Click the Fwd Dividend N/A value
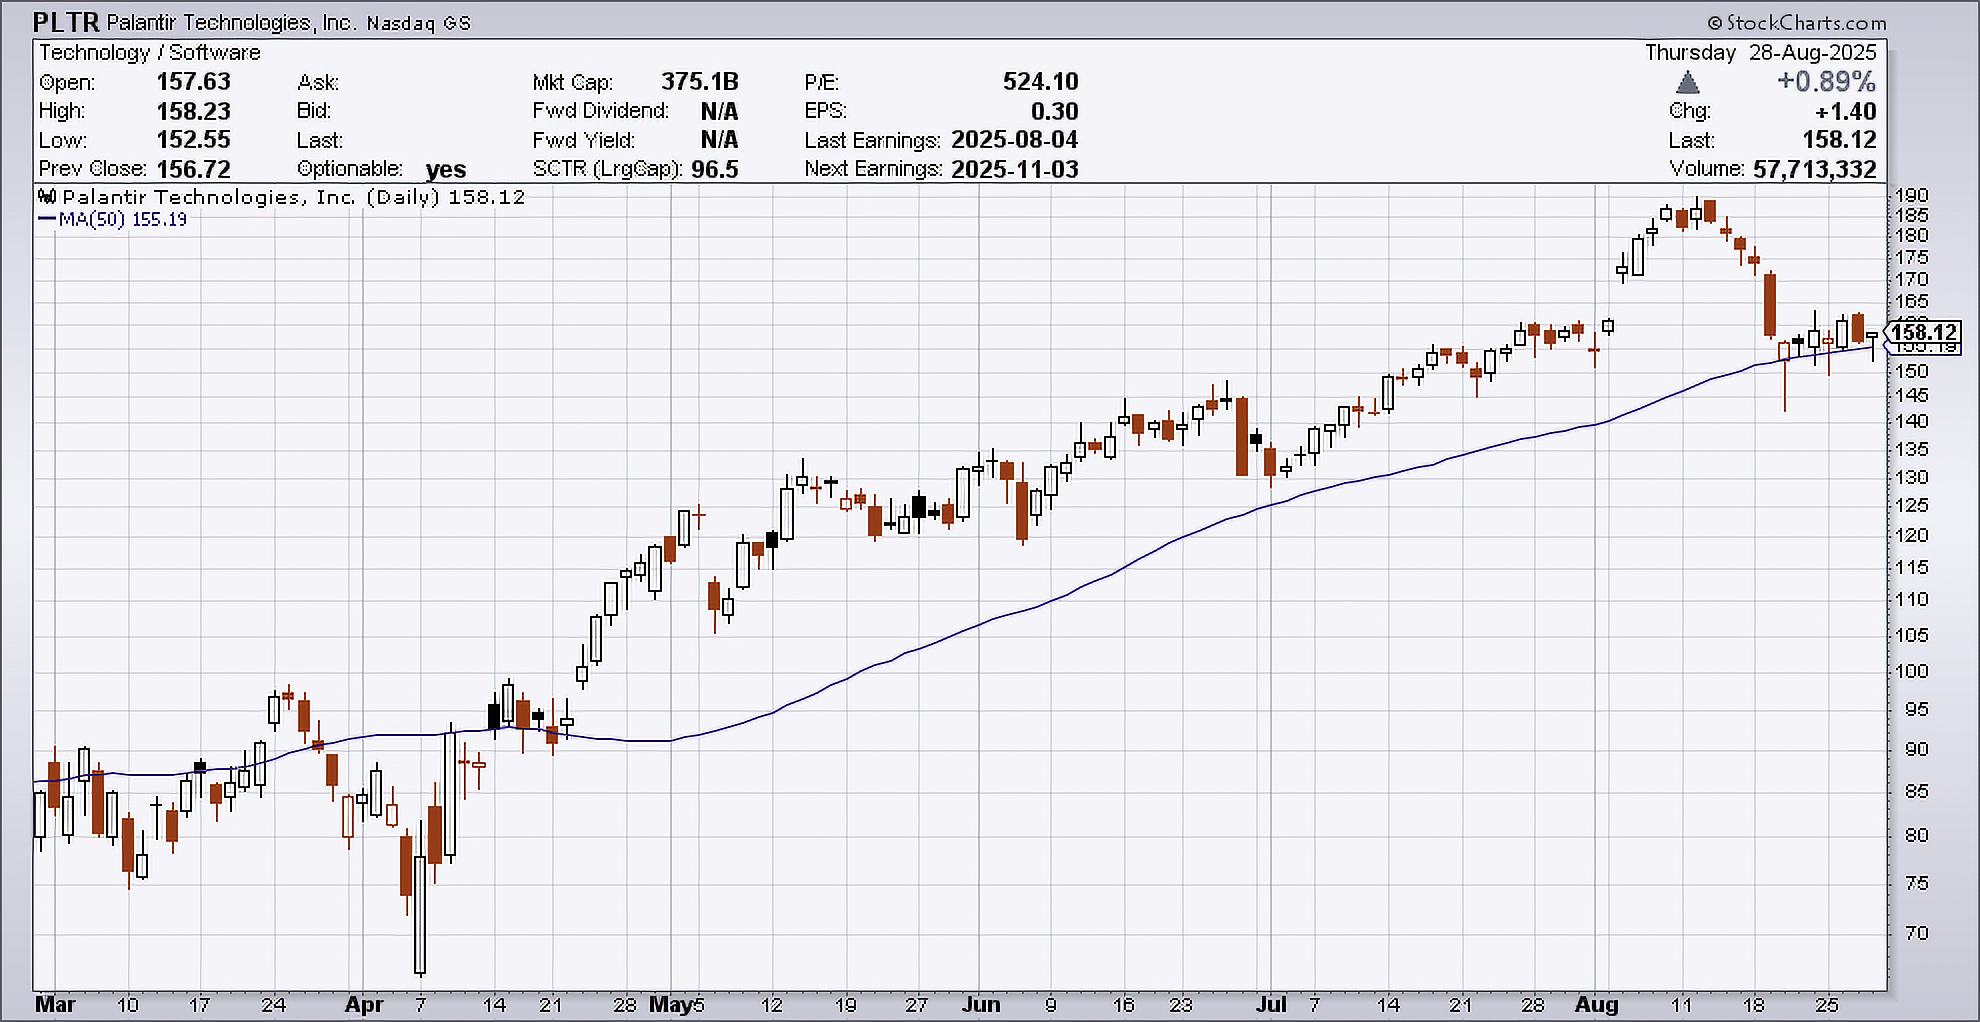The image size is (1980, 1022). click(719, 111)
